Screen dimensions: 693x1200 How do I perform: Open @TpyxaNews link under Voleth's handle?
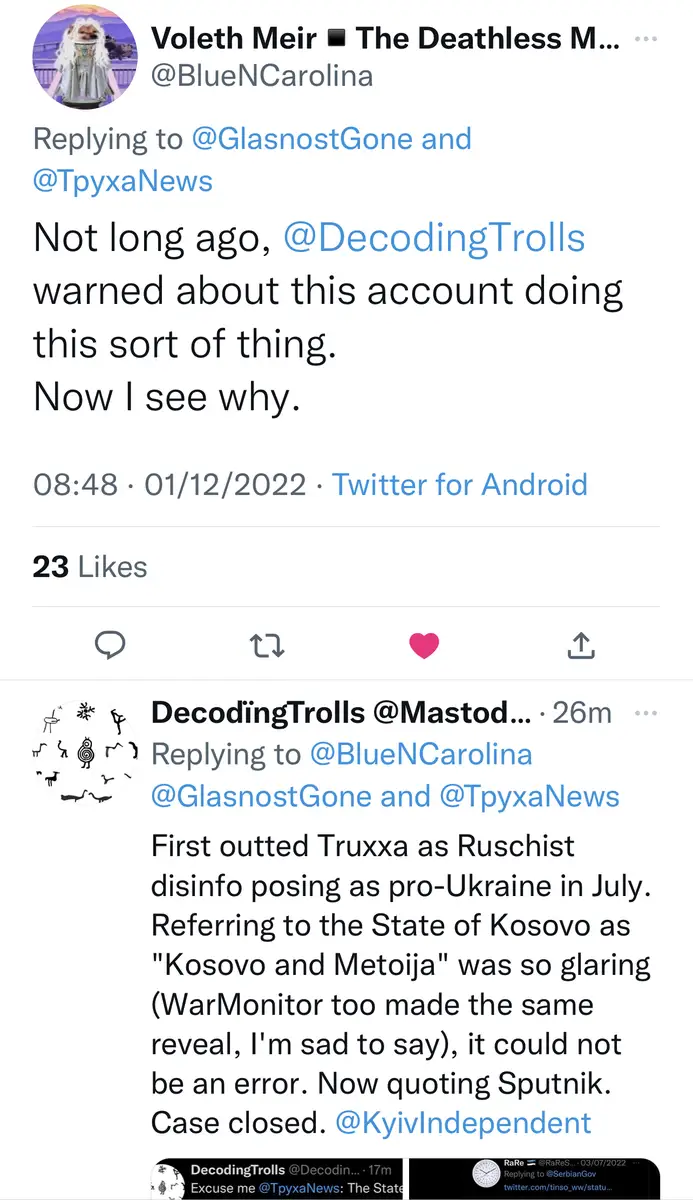(x=123, y=180)
